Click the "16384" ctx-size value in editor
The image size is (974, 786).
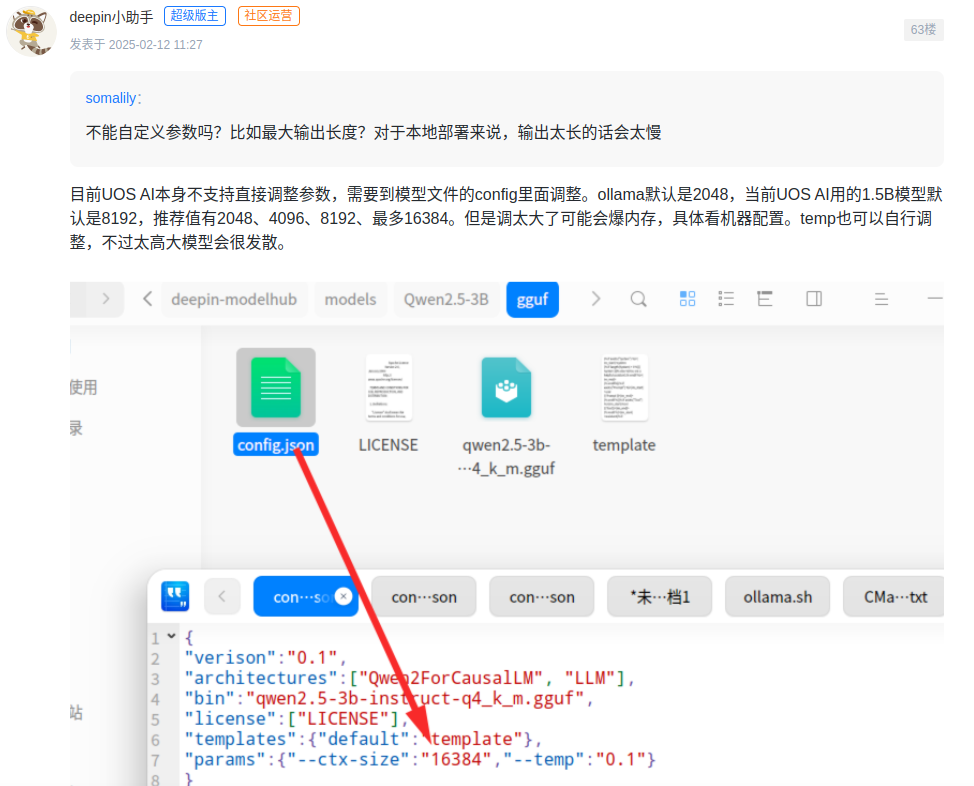click(x=456, y=759)
